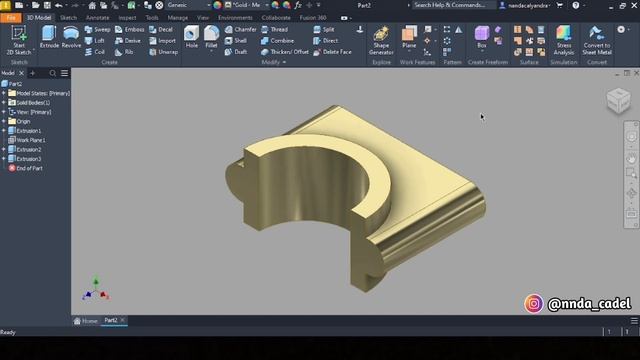Image resolution: width=640 pixels, height=360 pixels.
Task: Open the Decal tool
Action: point(161,29)
